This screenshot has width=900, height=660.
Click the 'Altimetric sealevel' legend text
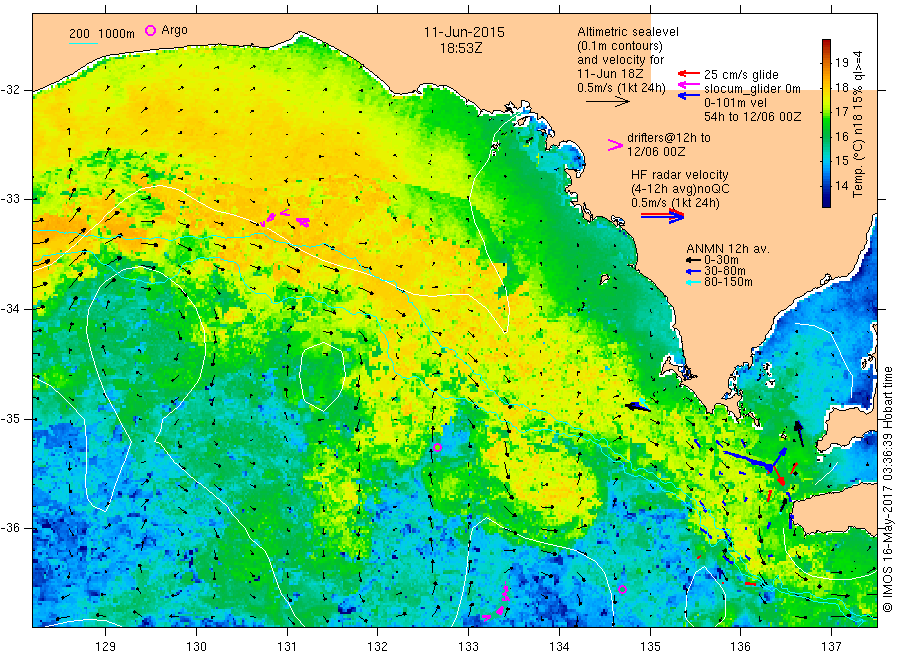tap(628, 32)
